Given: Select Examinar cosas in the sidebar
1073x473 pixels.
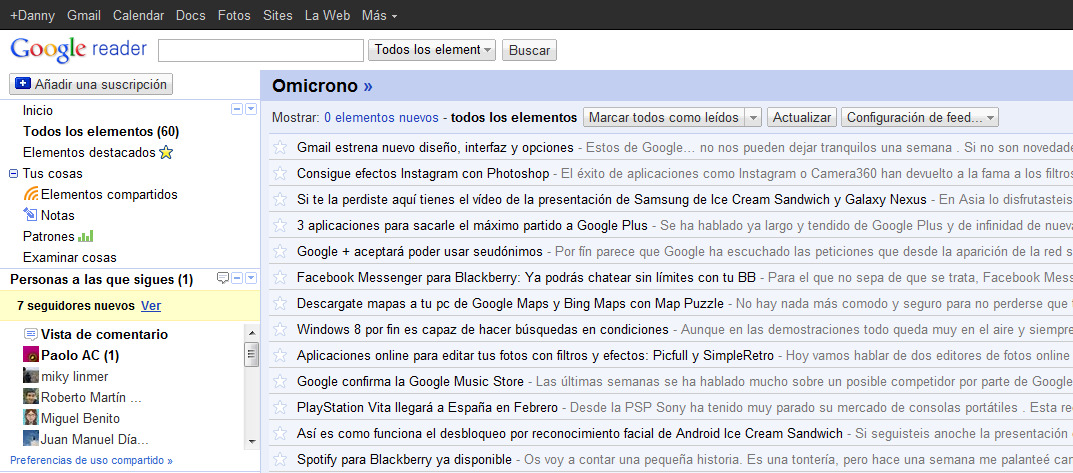Looking at the screenshot, I should point(70,257).
